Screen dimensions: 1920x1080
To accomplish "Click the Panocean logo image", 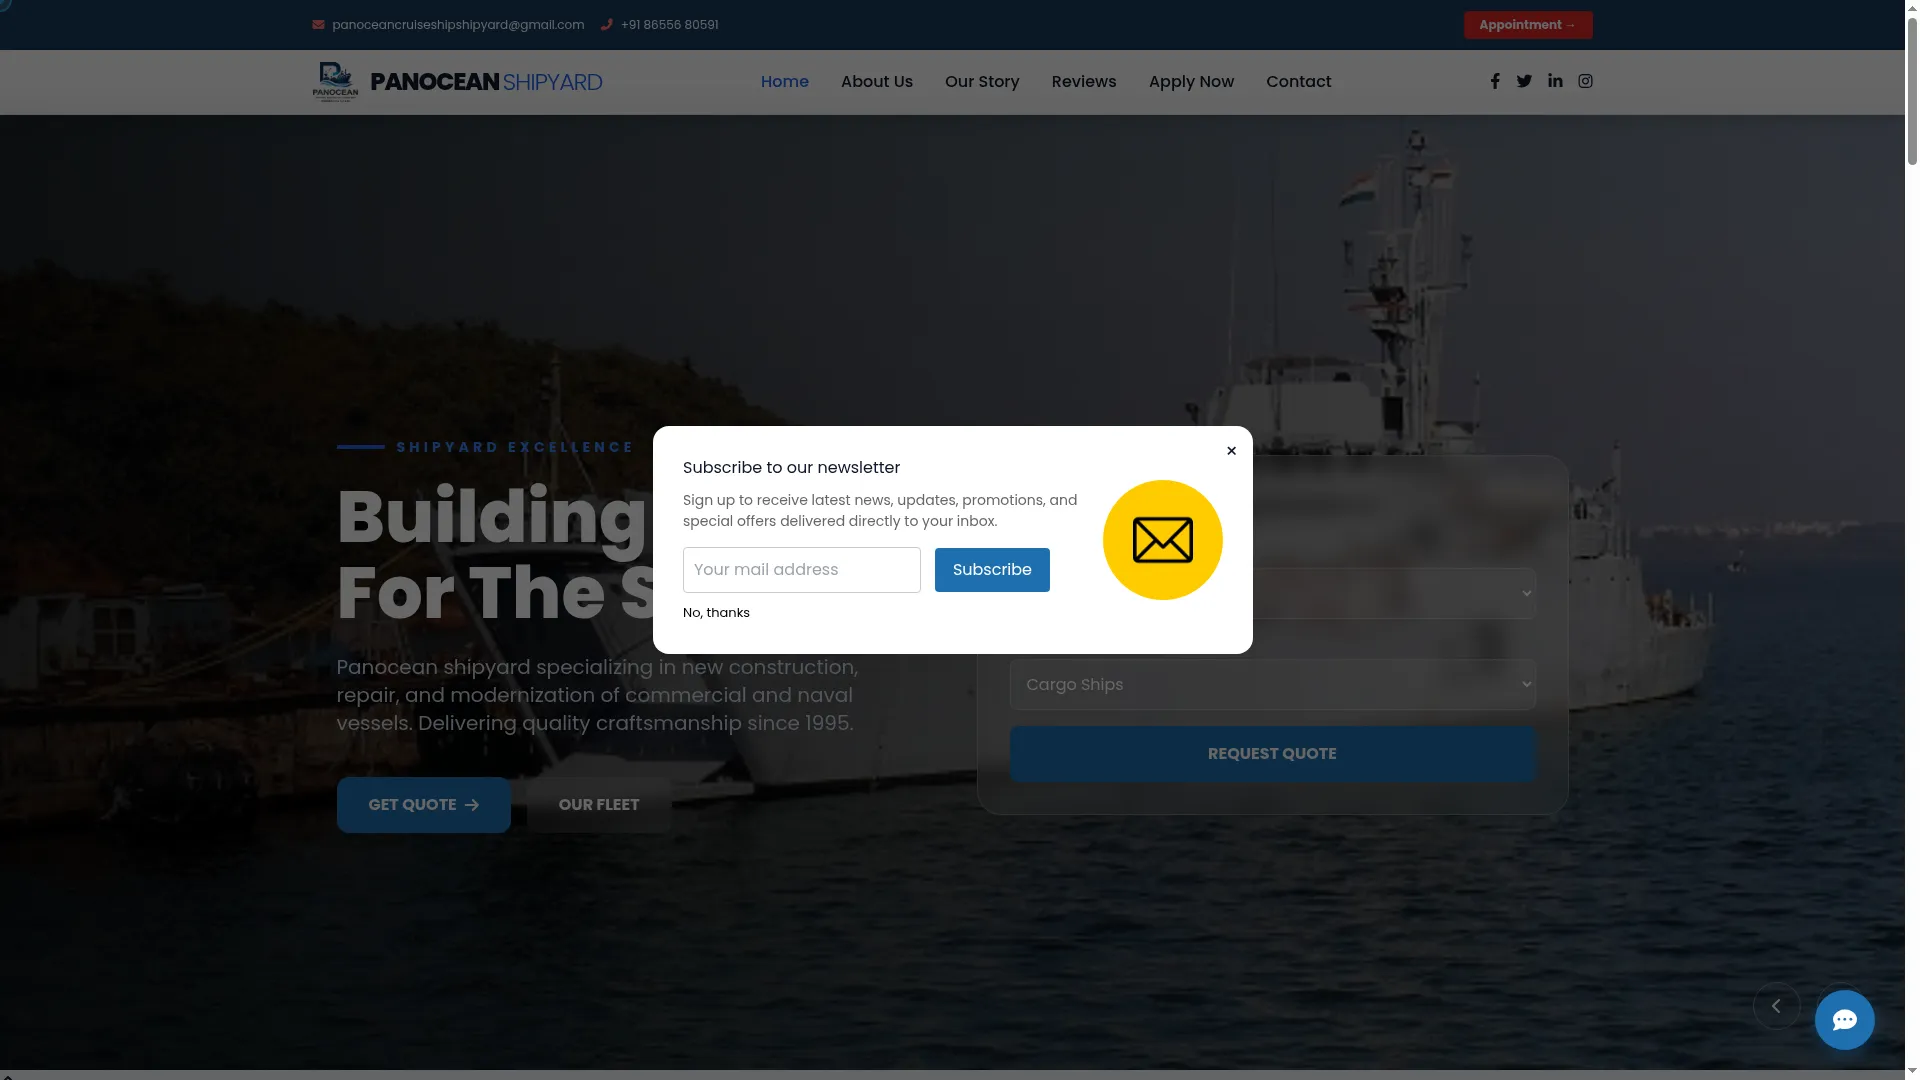I will tap(335, 82).
